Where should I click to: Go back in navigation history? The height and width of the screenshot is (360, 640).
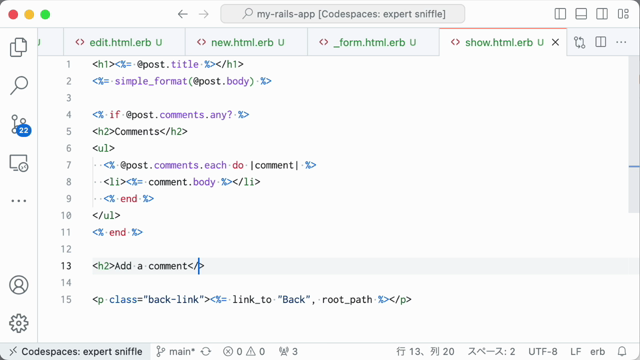[182, 14]
